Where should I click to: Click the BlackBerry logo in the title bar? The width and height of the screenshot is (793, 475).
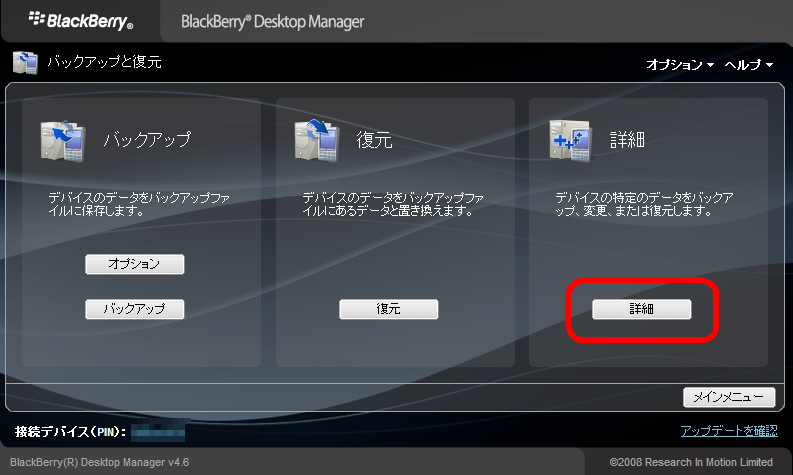(81, 20)
